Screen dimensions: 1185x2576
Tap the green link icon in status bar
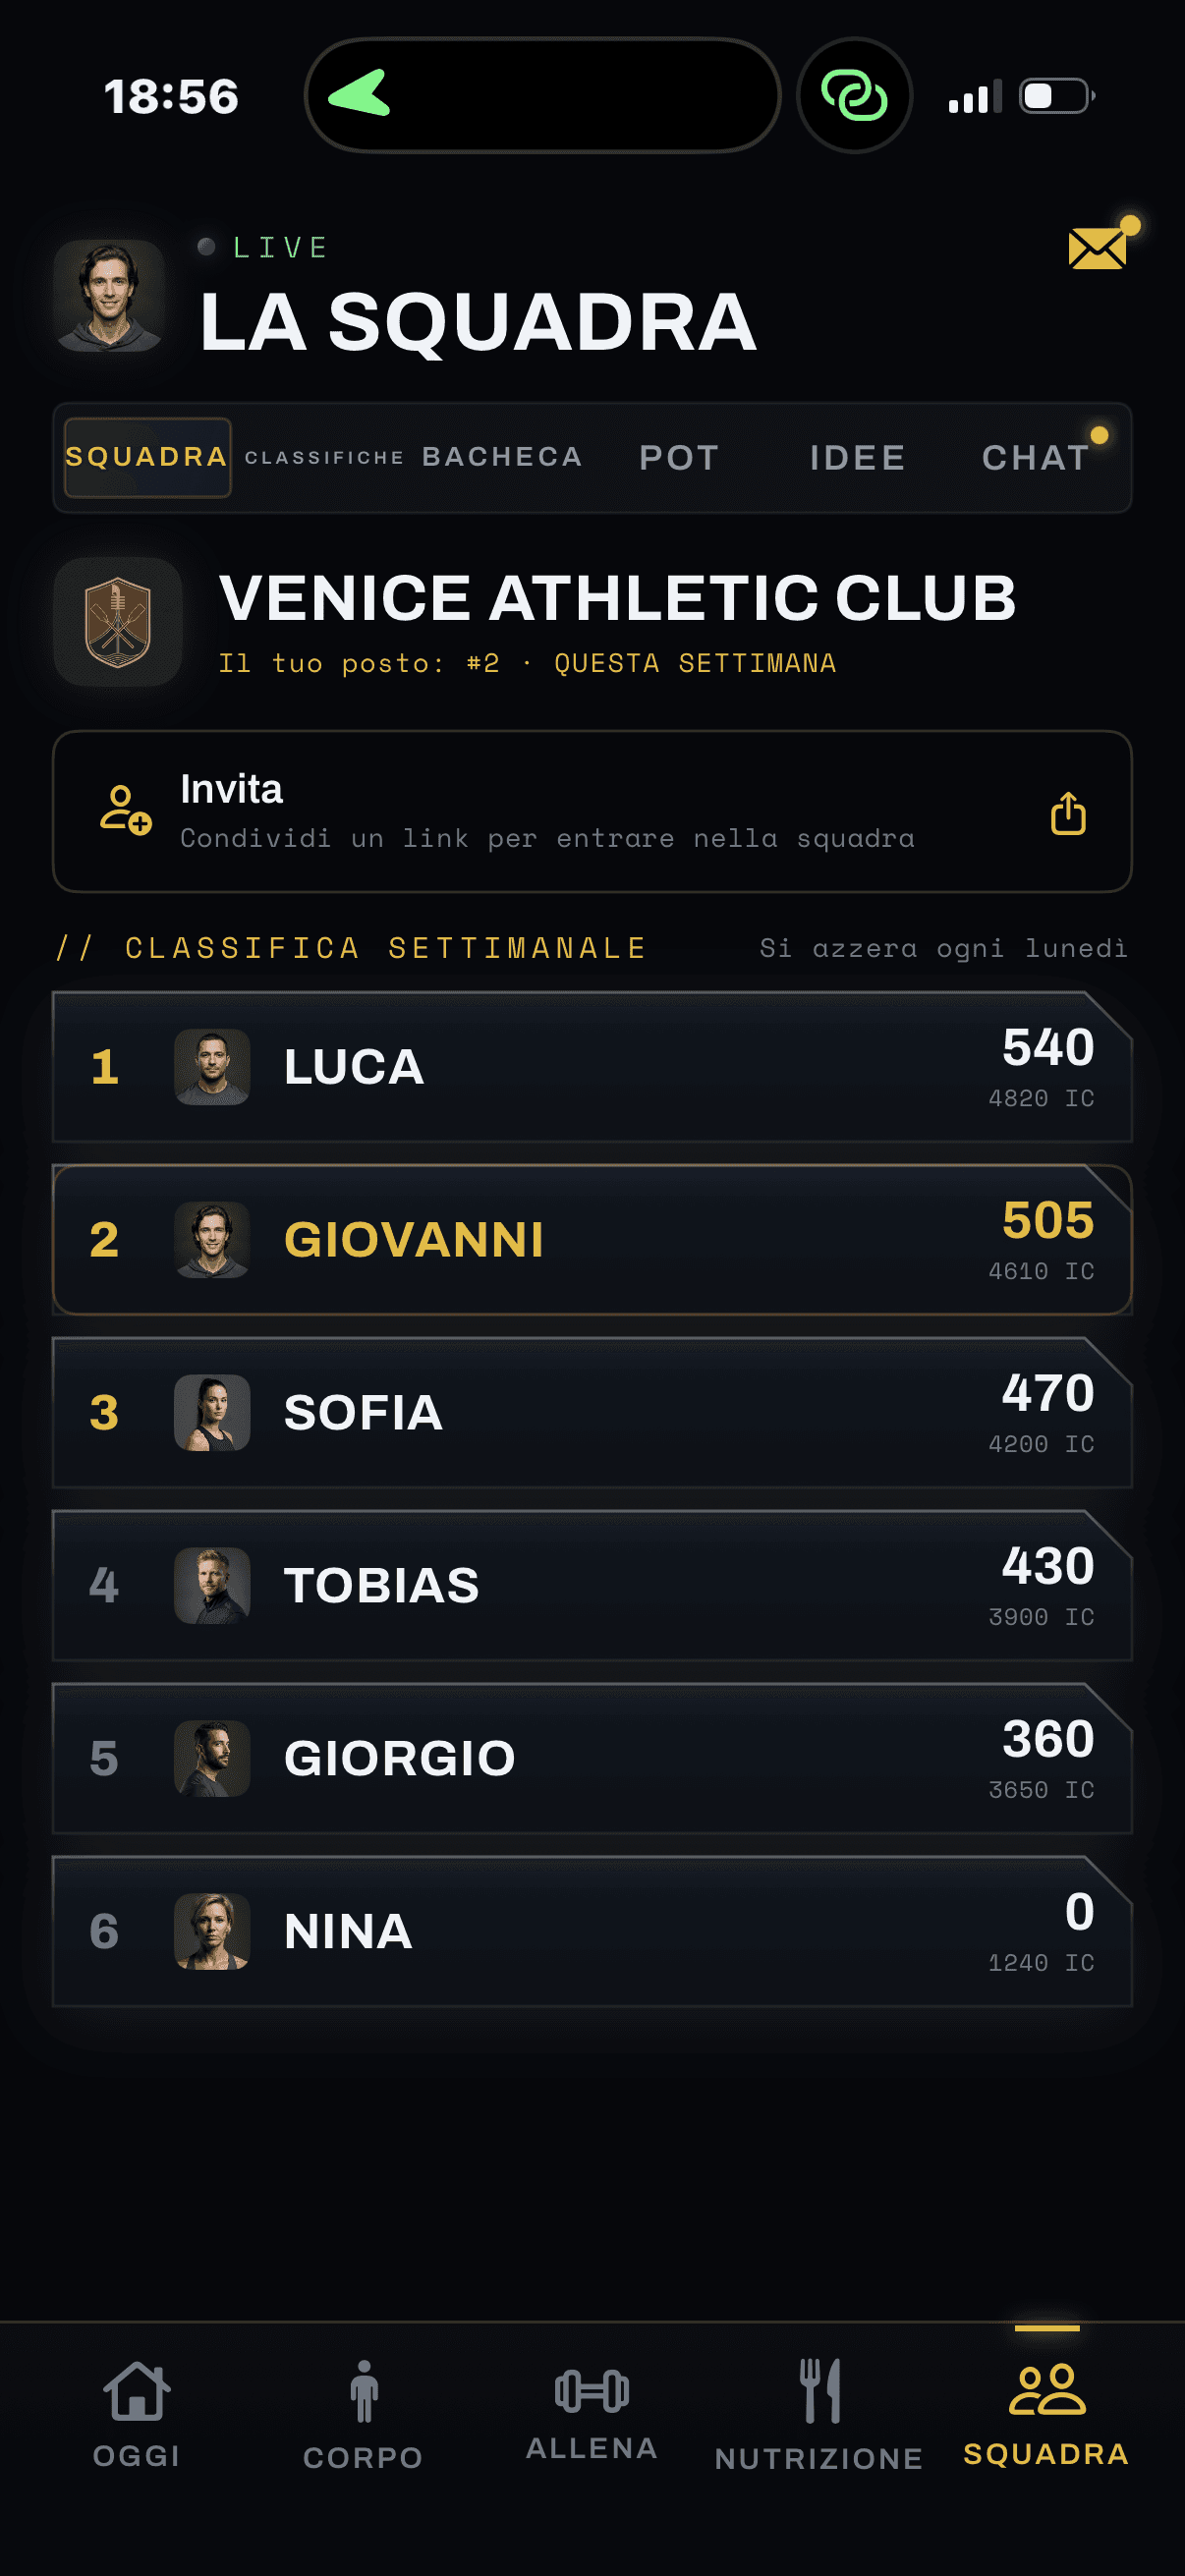pos(854,96)
